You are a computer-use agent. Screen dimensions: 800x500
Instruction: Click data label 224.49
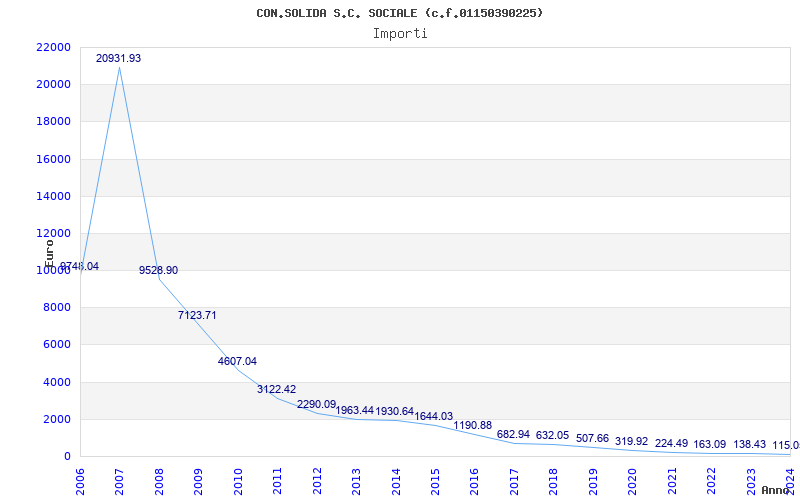(671, 443)
